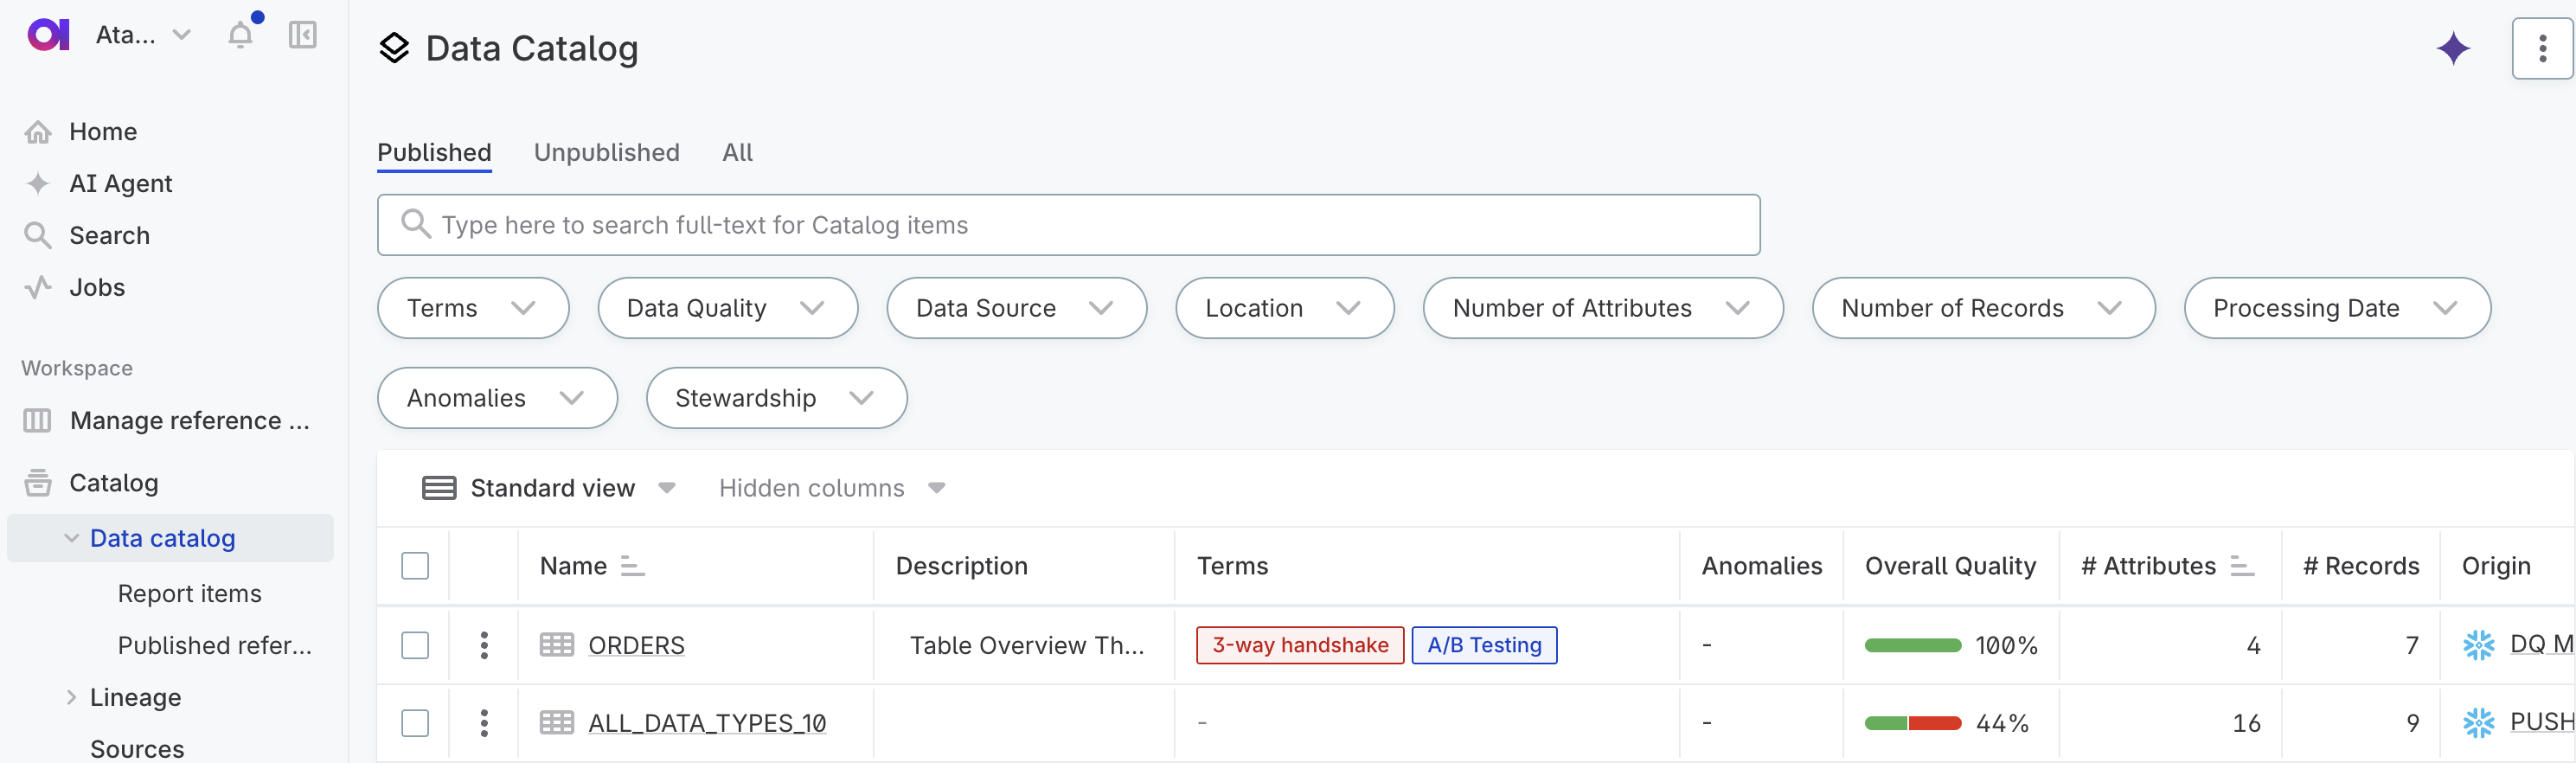Open the notifications bell
2576x763 pixels.
point(241,35)
